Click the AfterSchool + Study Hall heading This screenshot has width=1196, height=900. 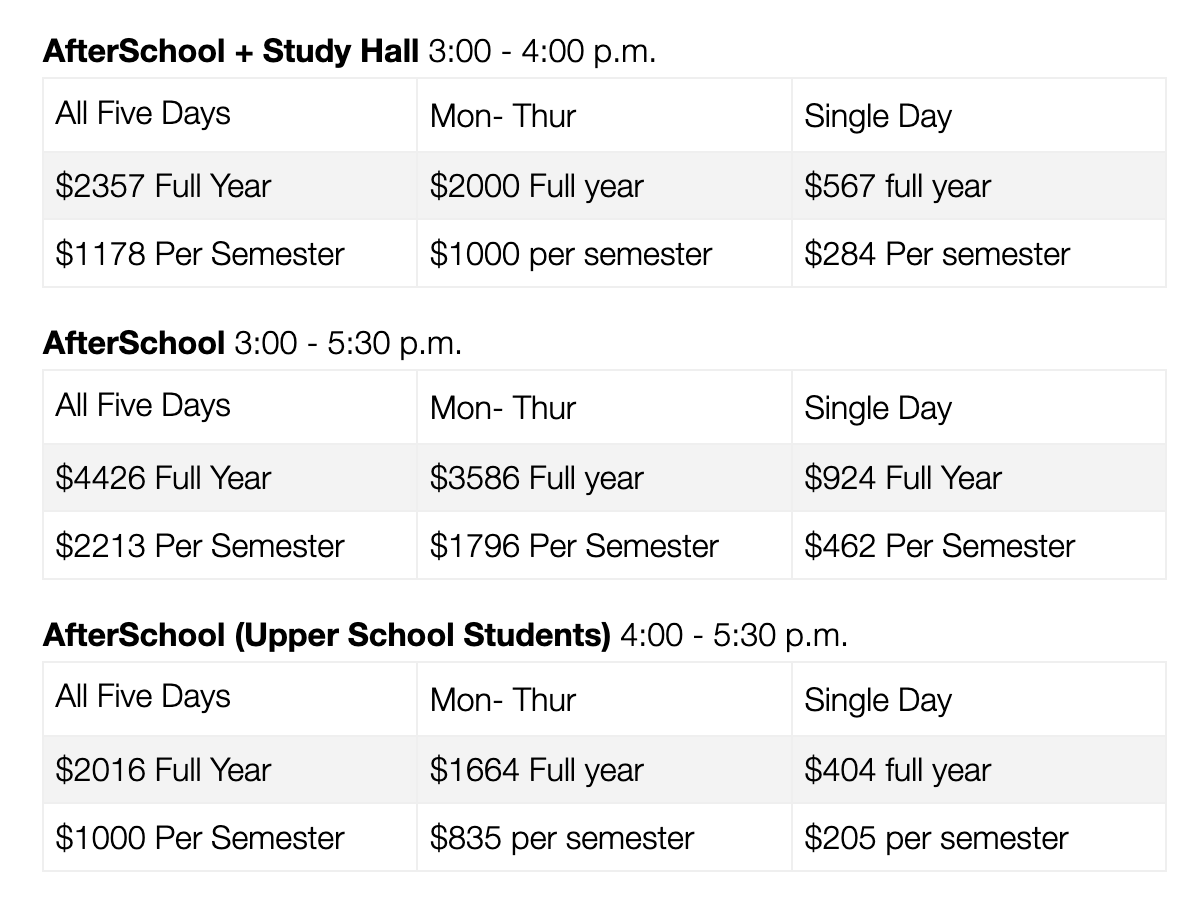point(349,52)
